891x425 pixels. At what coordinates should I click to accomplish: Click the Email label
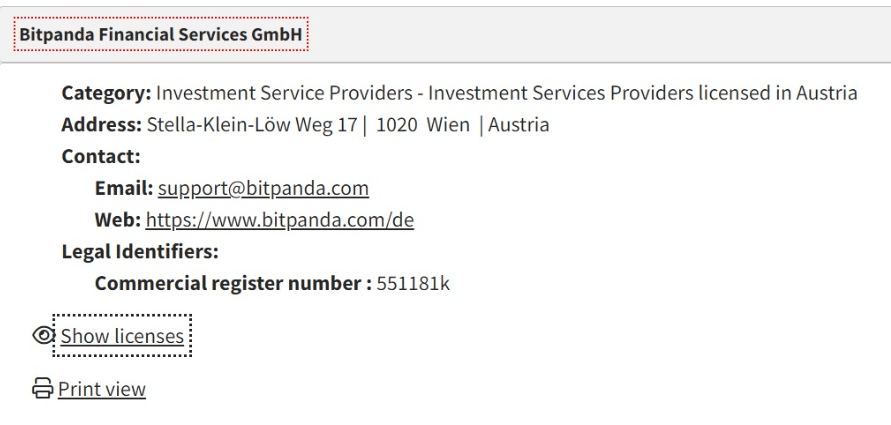coord(123,188)
